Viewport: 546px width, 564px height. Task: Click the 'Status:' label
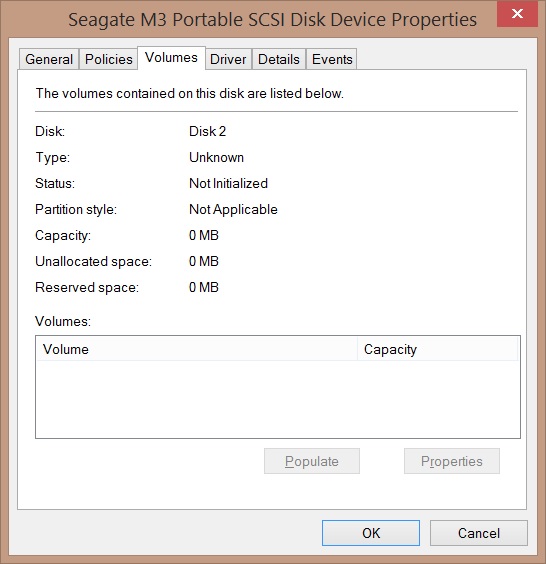click(55, 183)
